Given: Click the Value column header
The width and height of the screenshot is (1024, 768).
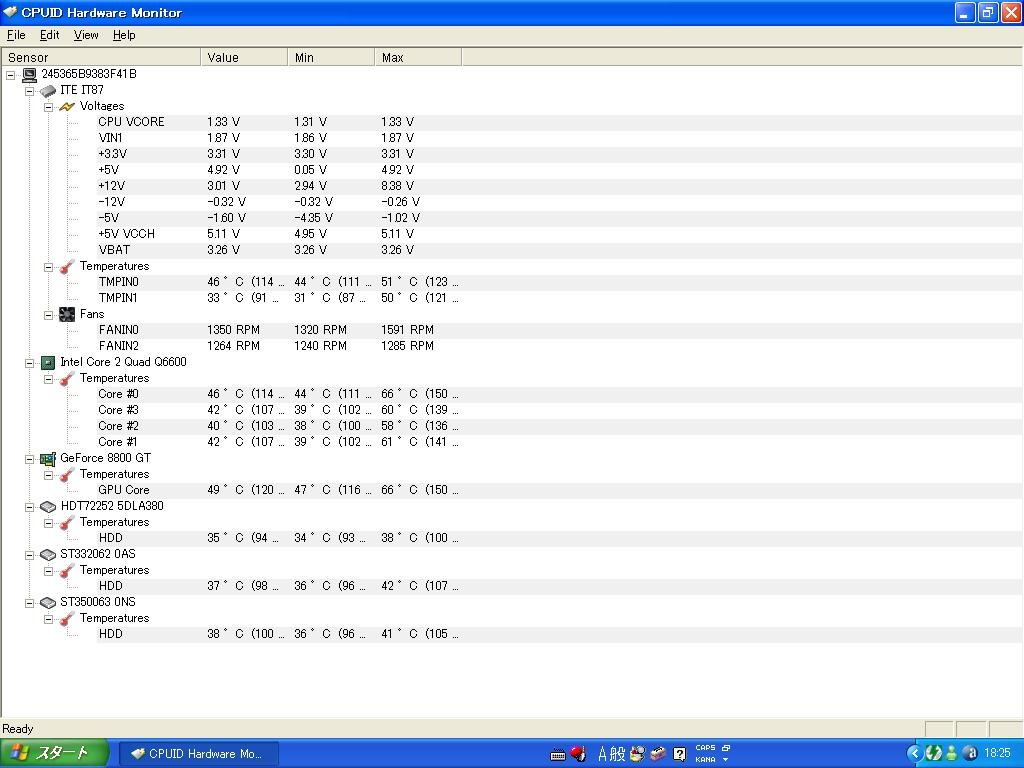Looking at the screenshot, I should [x=244, y=57].
